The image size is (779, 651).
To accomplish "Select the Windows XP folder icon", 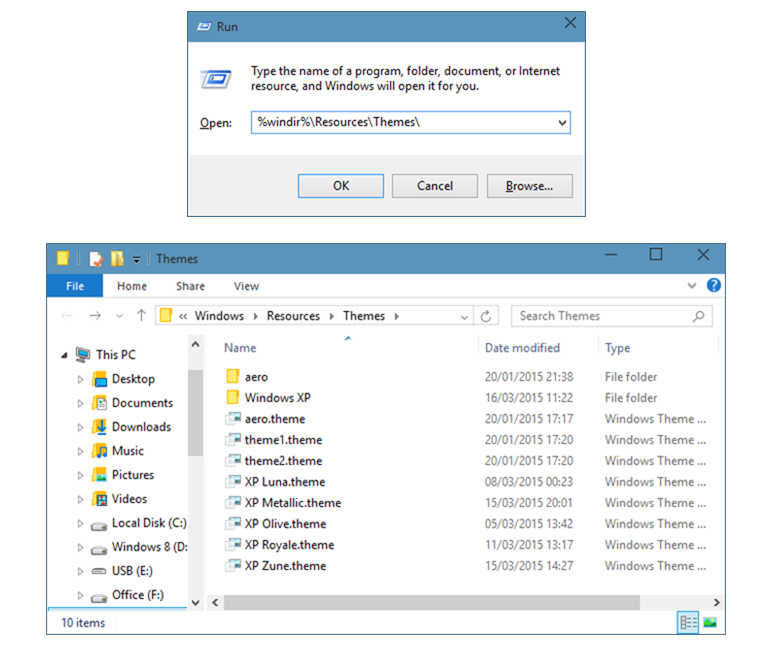I will point(233,397).
